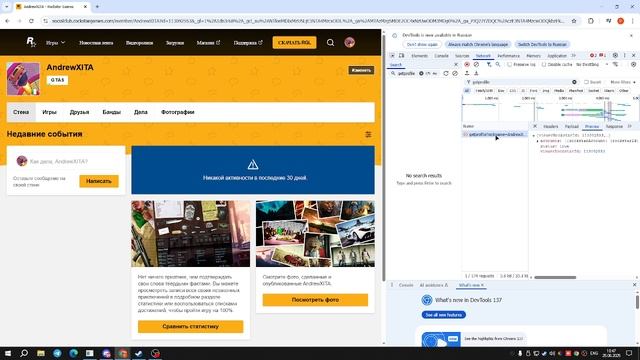Open the drawer kebab menu beside Console
The height and width of the screenshot is (360, 640).
(x=392, y=285)
